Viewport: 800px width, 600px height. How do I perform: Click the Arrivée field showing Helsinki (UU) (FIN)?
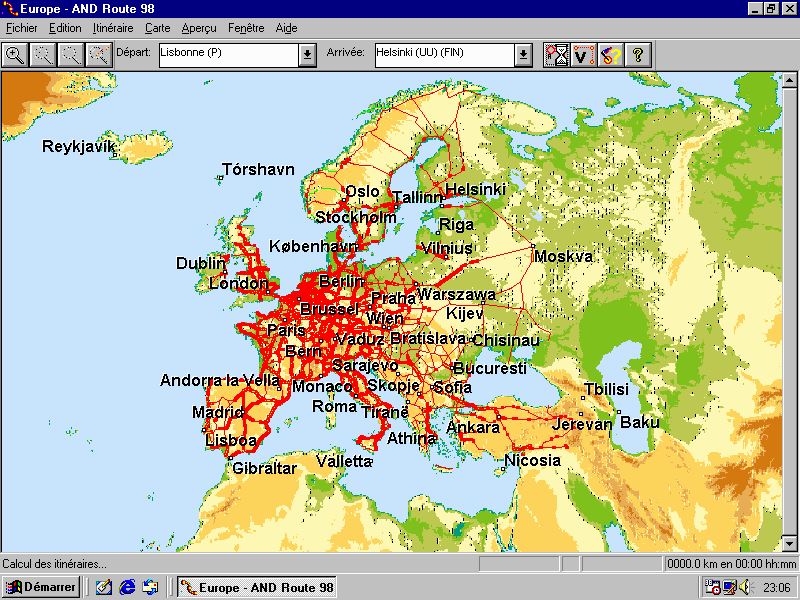click(444, 55)
